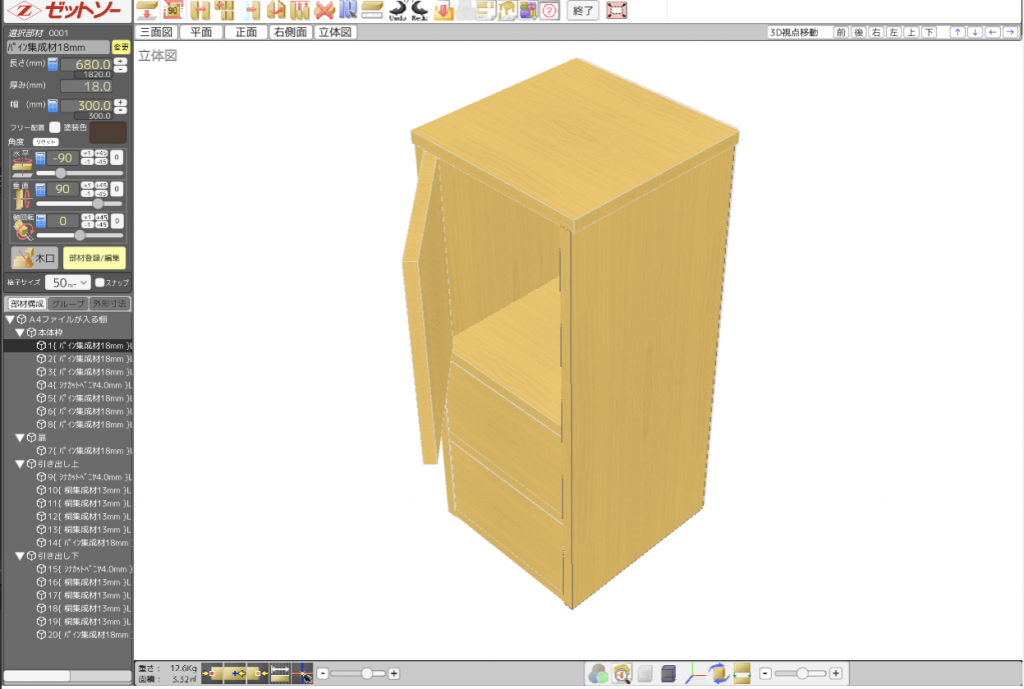Image resolution: width=1024 pixels, height=689 pixels.
Task: Switch to the 三面図 view tab
Action: click(x=156, y=32)
